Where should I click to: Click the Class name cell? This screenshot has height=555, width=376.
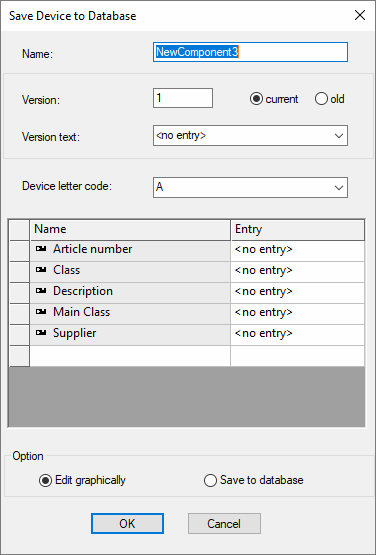pos(130,272)
